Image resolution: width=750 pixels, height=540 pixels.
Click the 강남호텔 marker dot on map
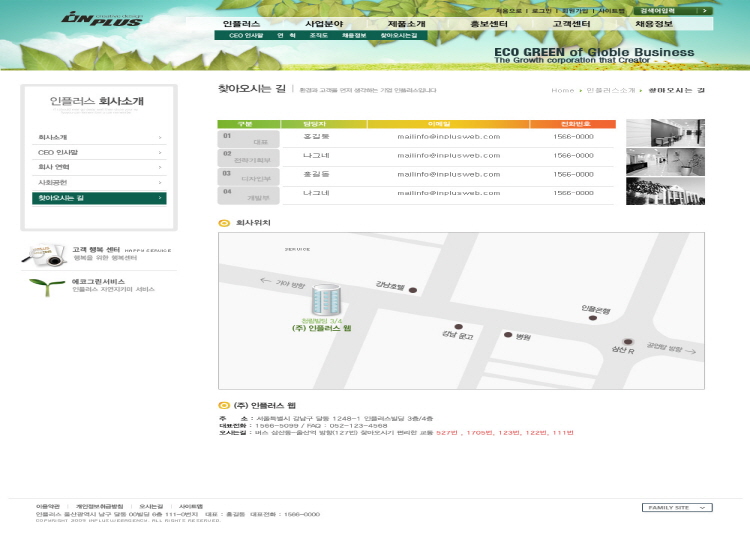point(413,290)
